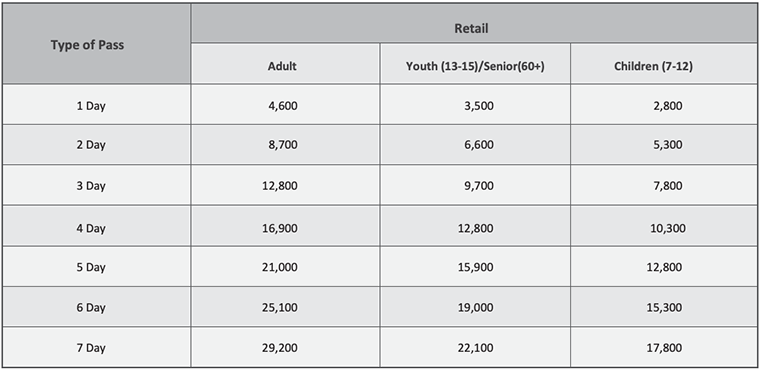
Task: Click the Type of Pass header cell
Action: point(96,44)
